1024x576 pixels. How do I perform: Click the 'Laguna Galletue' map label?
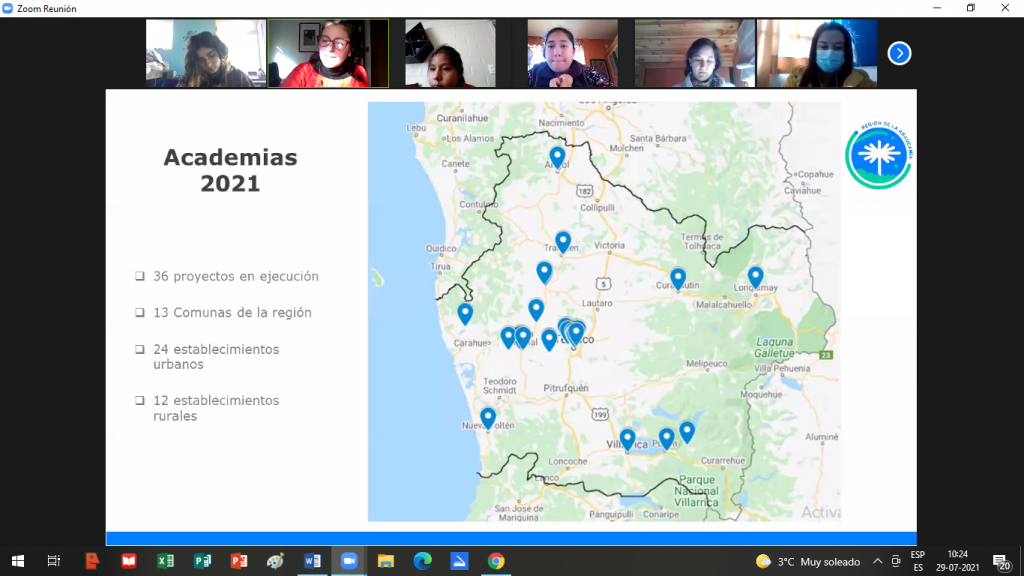(775, 347)
